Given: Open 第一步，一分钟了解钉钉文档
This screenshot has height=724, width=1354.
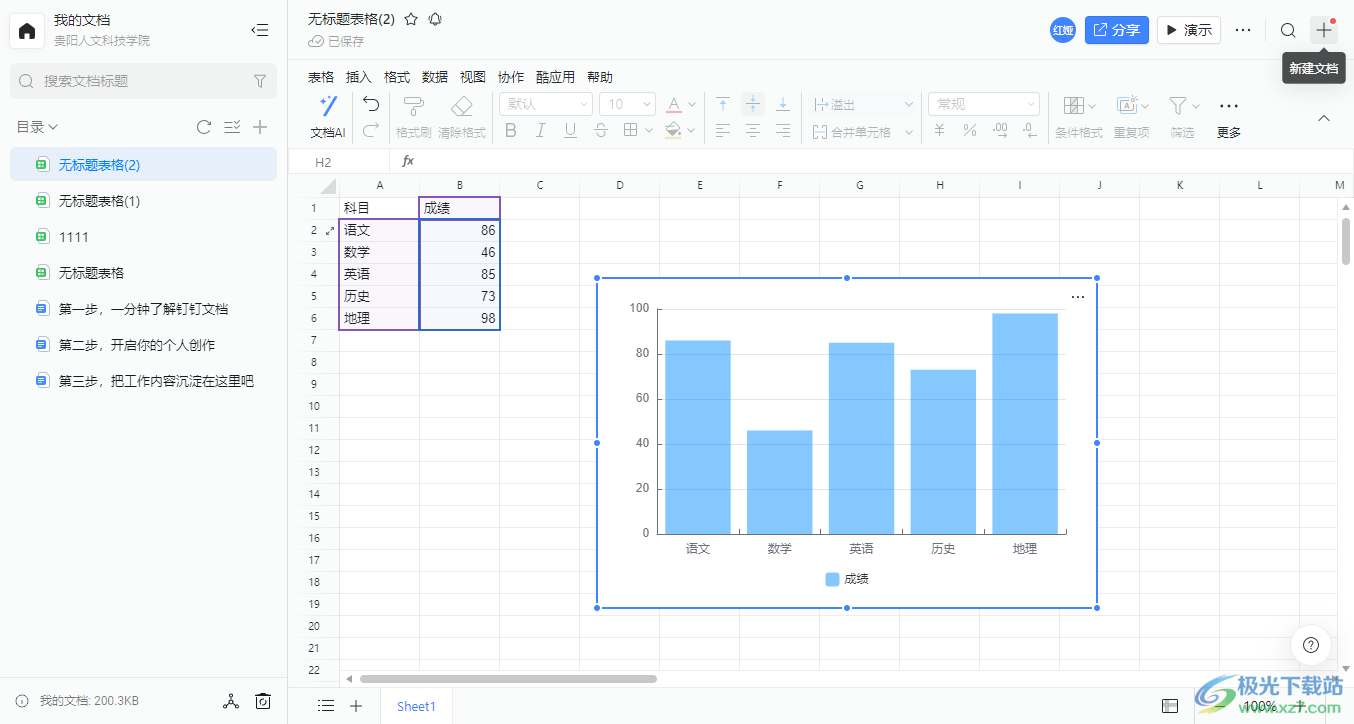Looking at the screenshot, I should pos(143,309).
